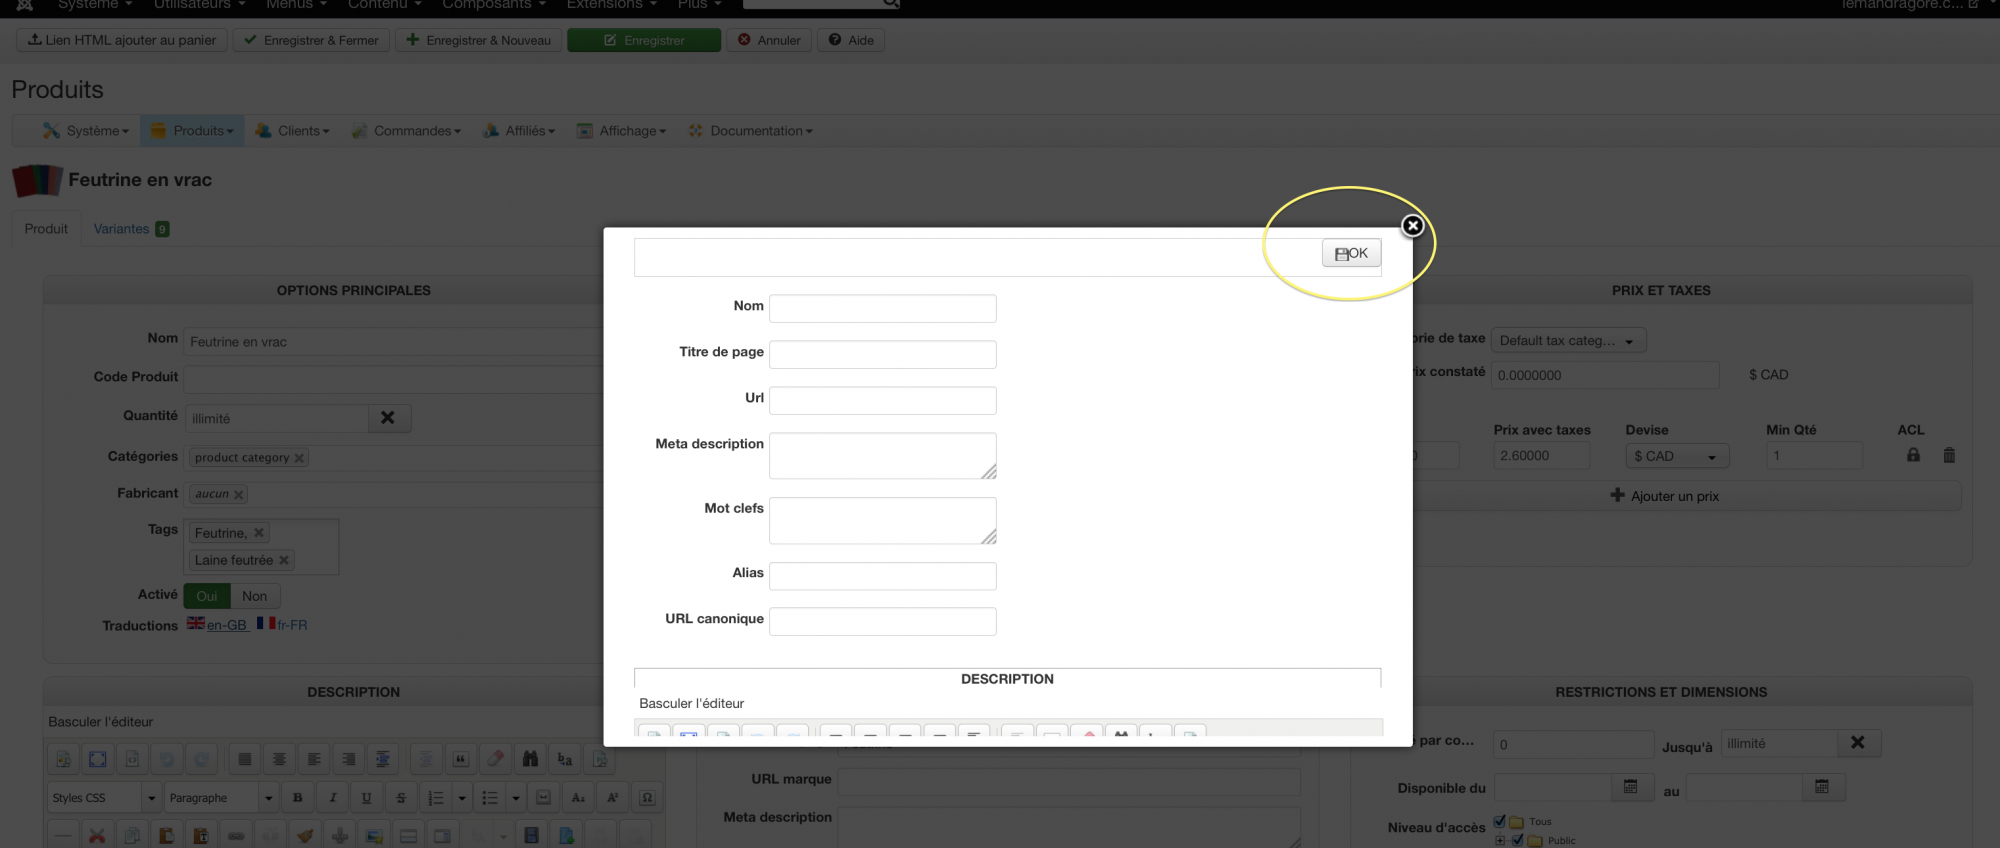Open the Styles CSS dropdown
The image size is (2000, 848).
[x=105, y=798]
